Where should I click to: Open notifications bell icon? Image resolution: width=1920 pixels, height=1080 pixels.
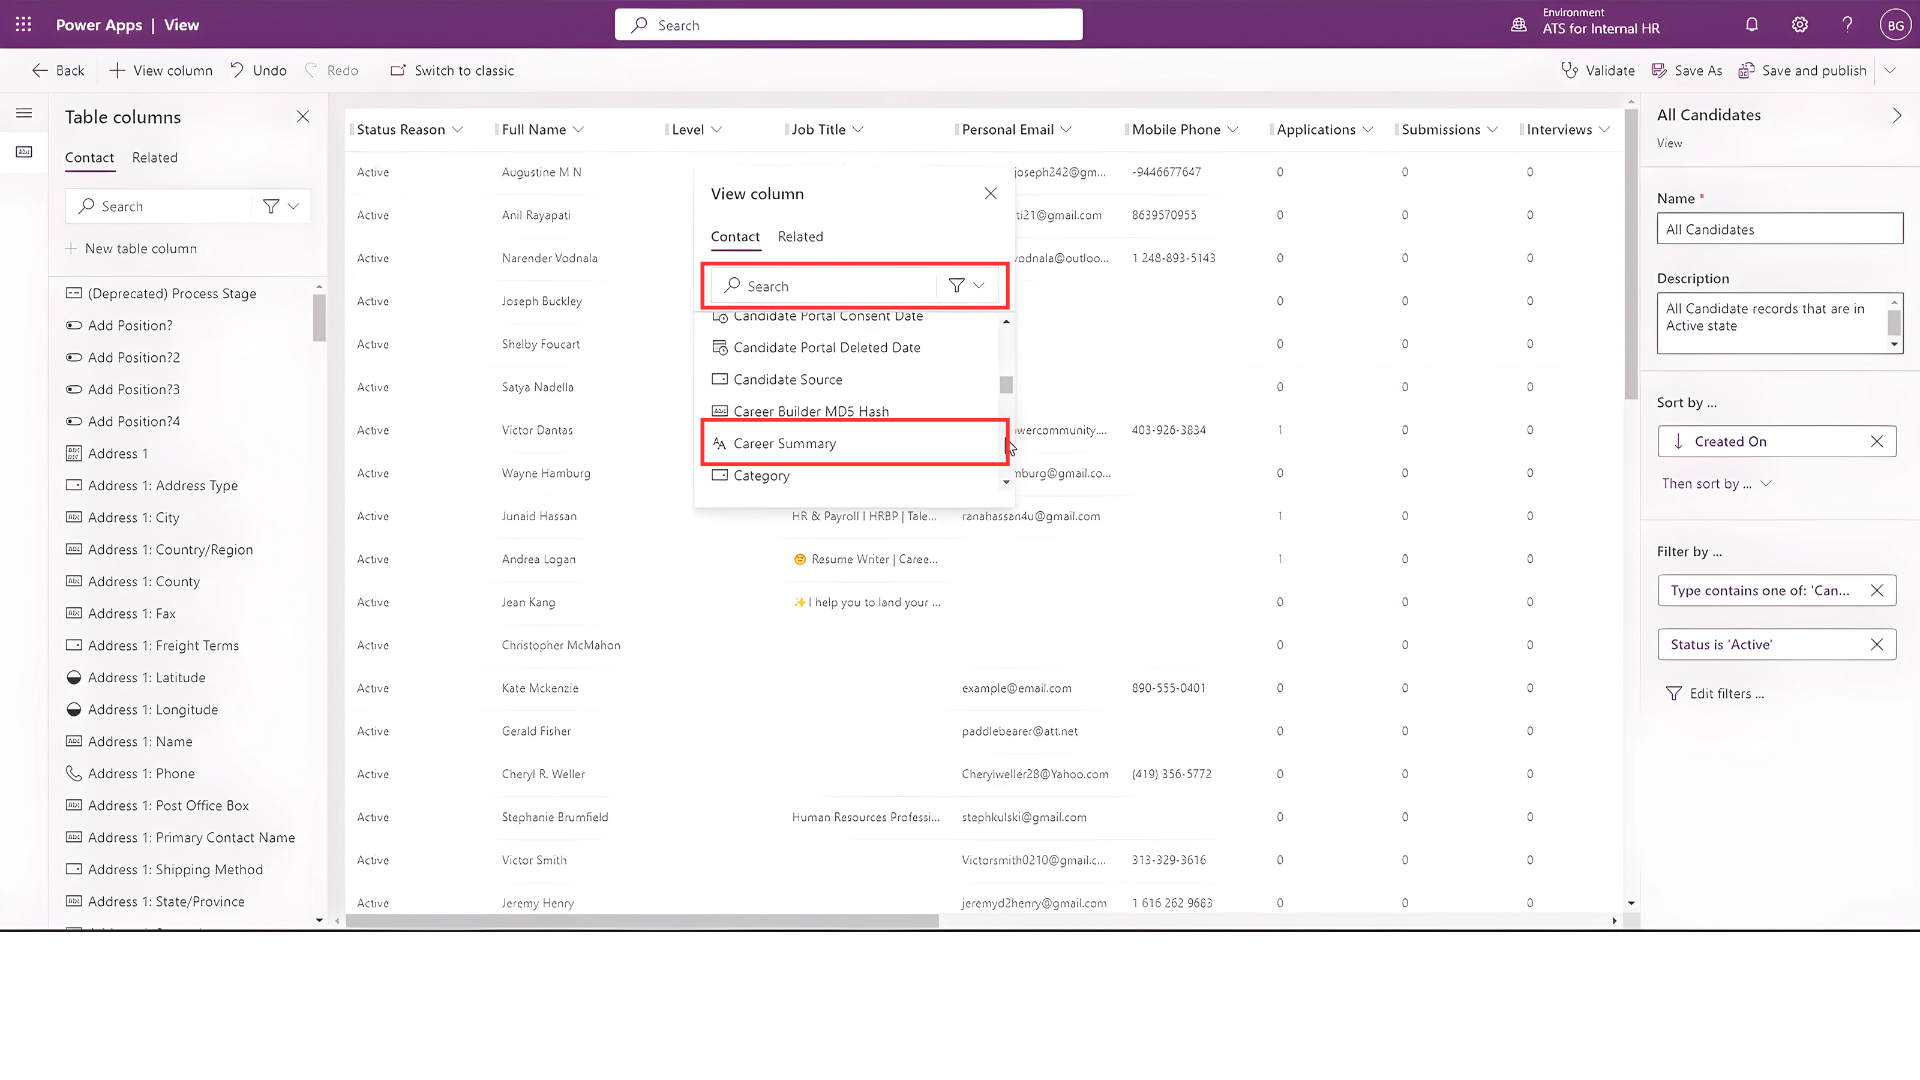coord(1752,25)
